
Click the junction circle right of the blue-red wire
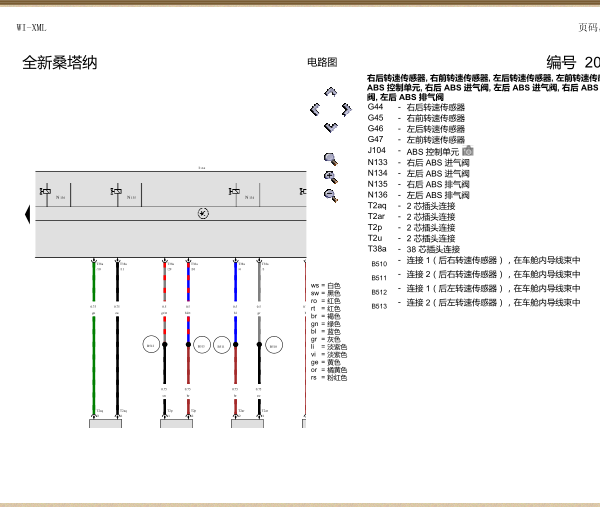coord(202,345)
